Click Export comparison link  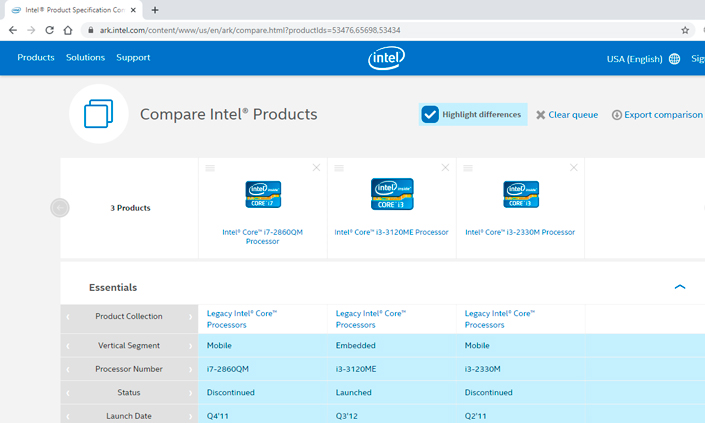pos(657,115)
